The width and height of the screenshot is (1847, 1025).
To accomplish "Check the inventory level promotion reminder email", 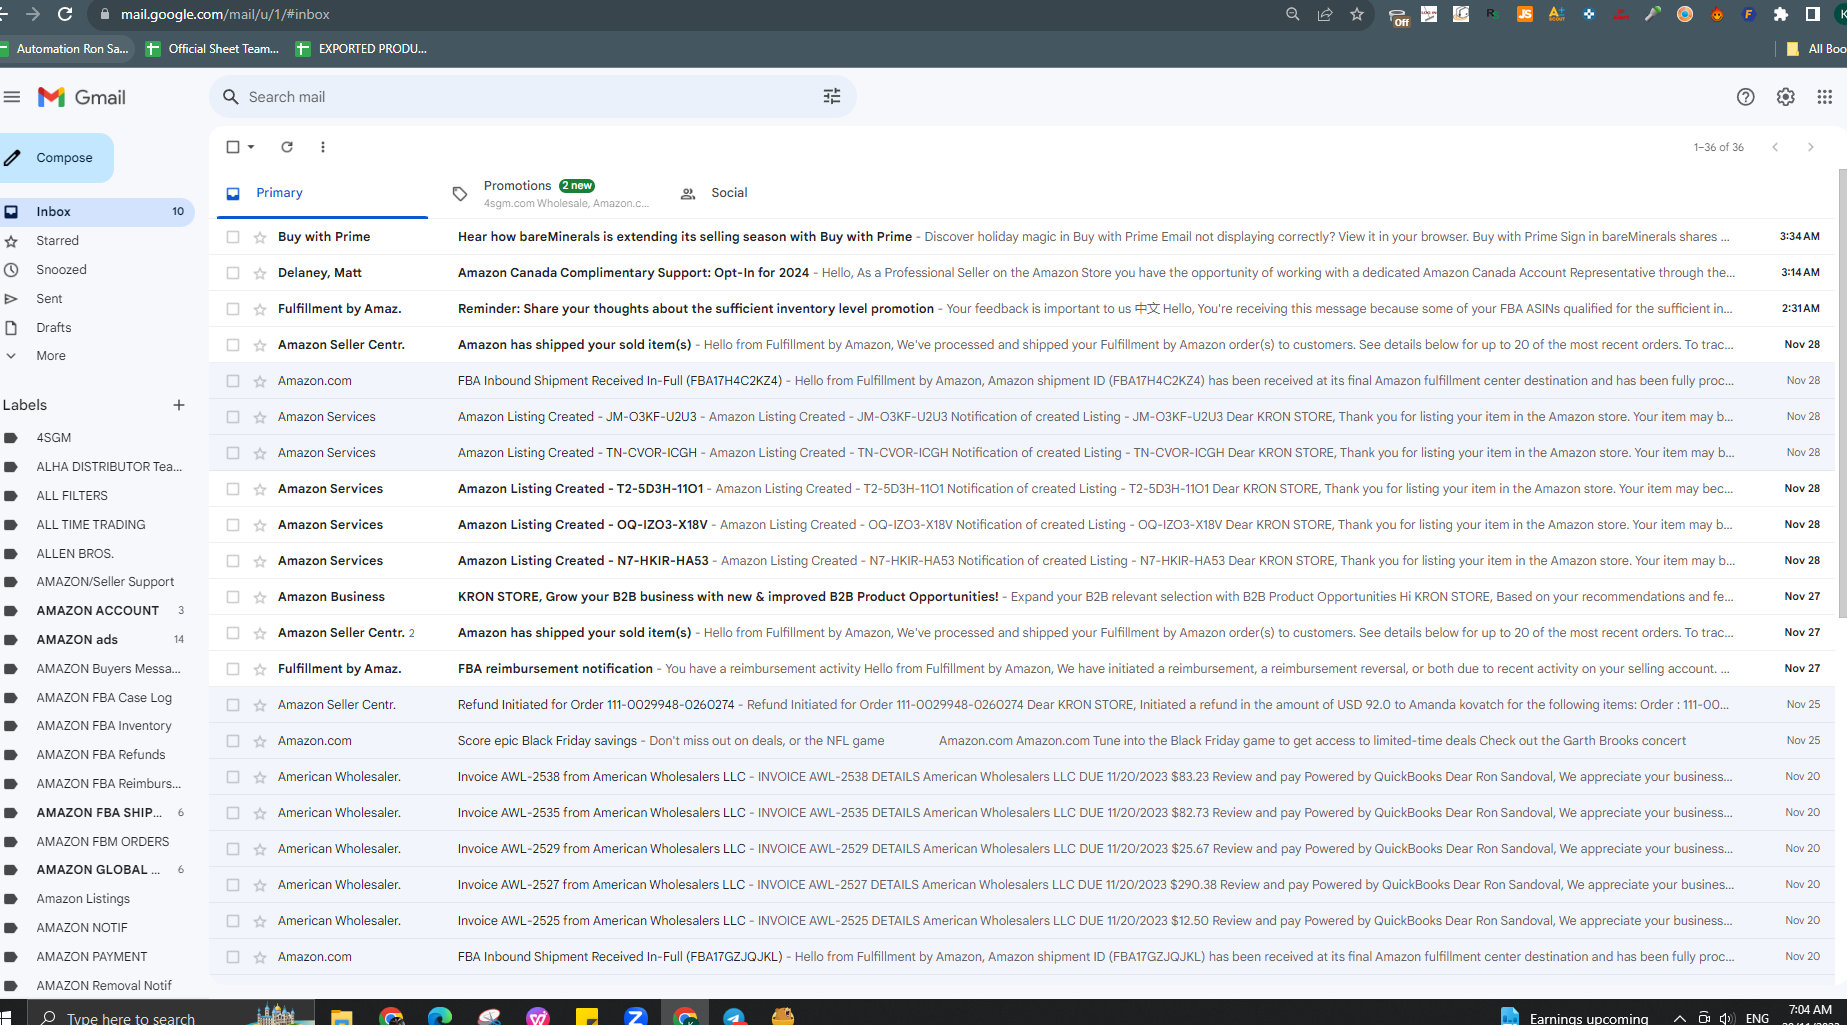I will click(x=233, y=309).
